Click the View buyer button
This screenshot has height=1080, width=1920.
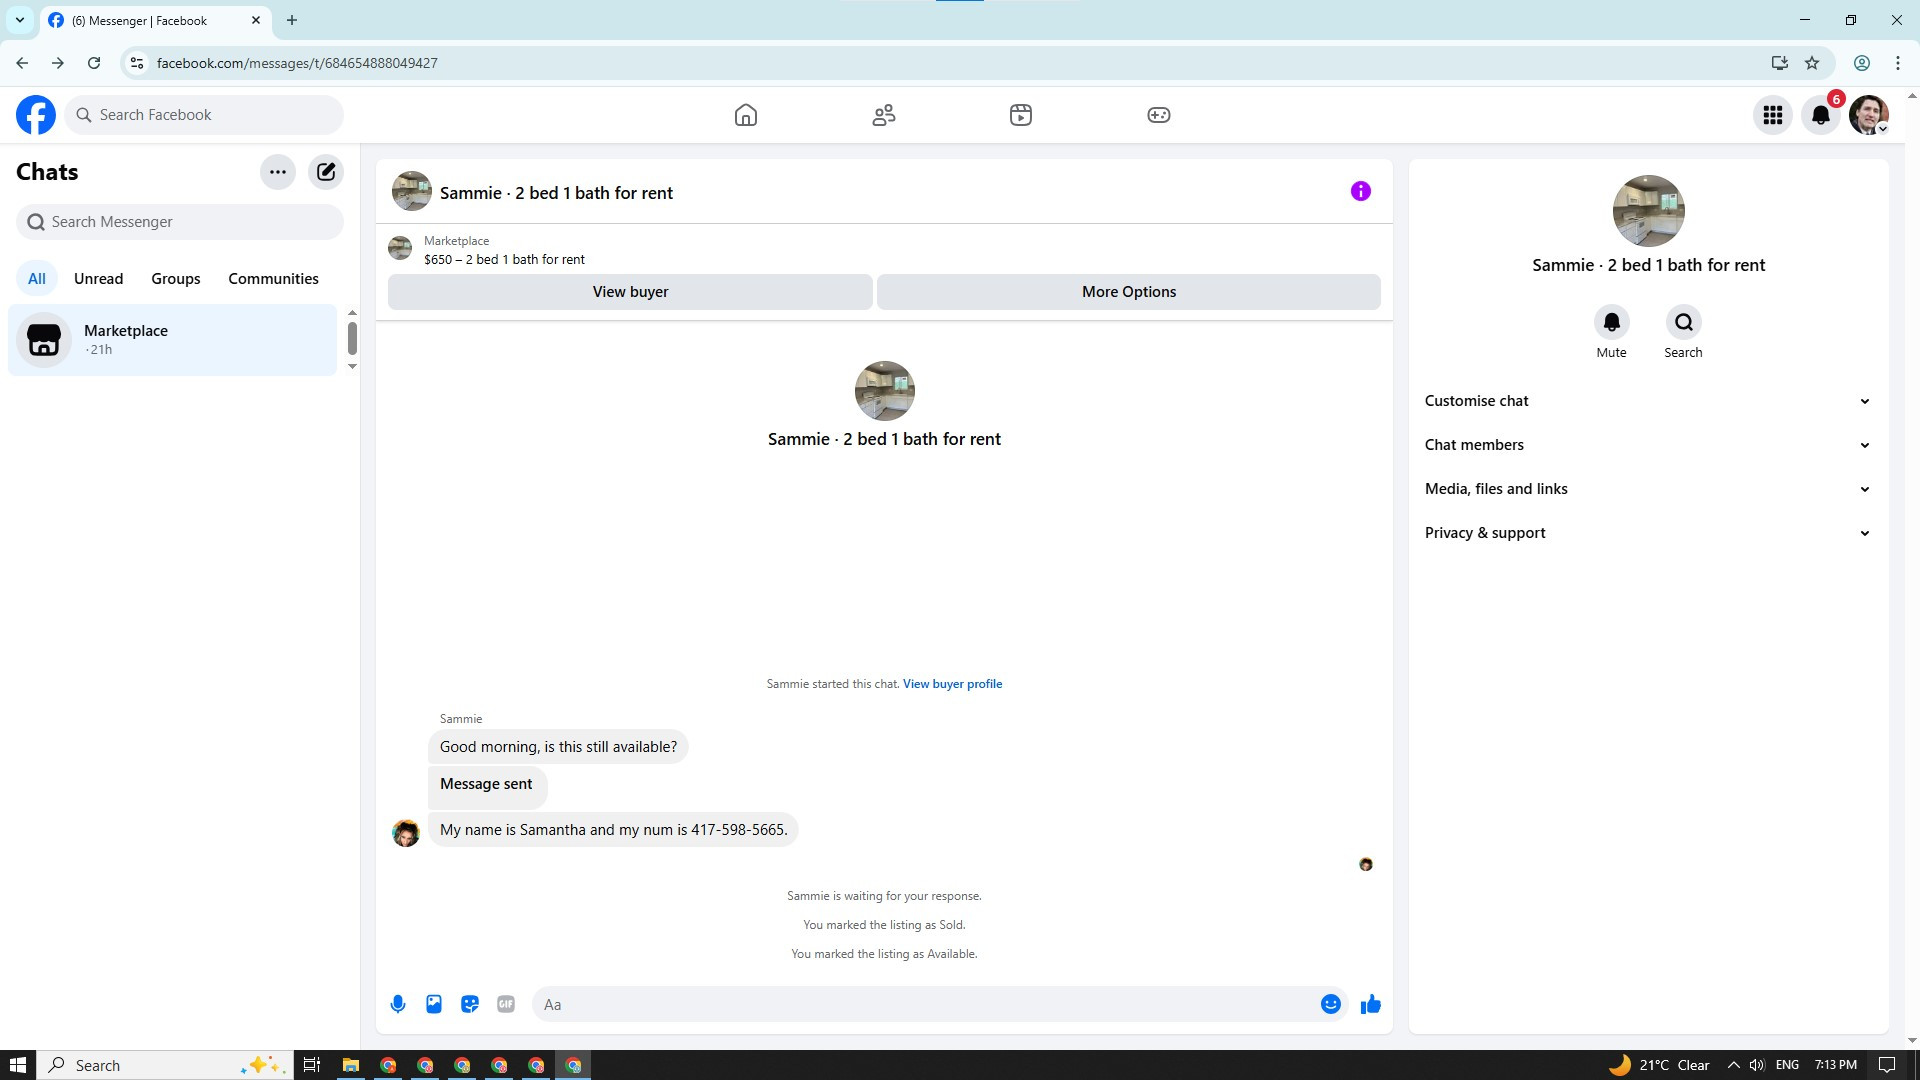[630, 292]
